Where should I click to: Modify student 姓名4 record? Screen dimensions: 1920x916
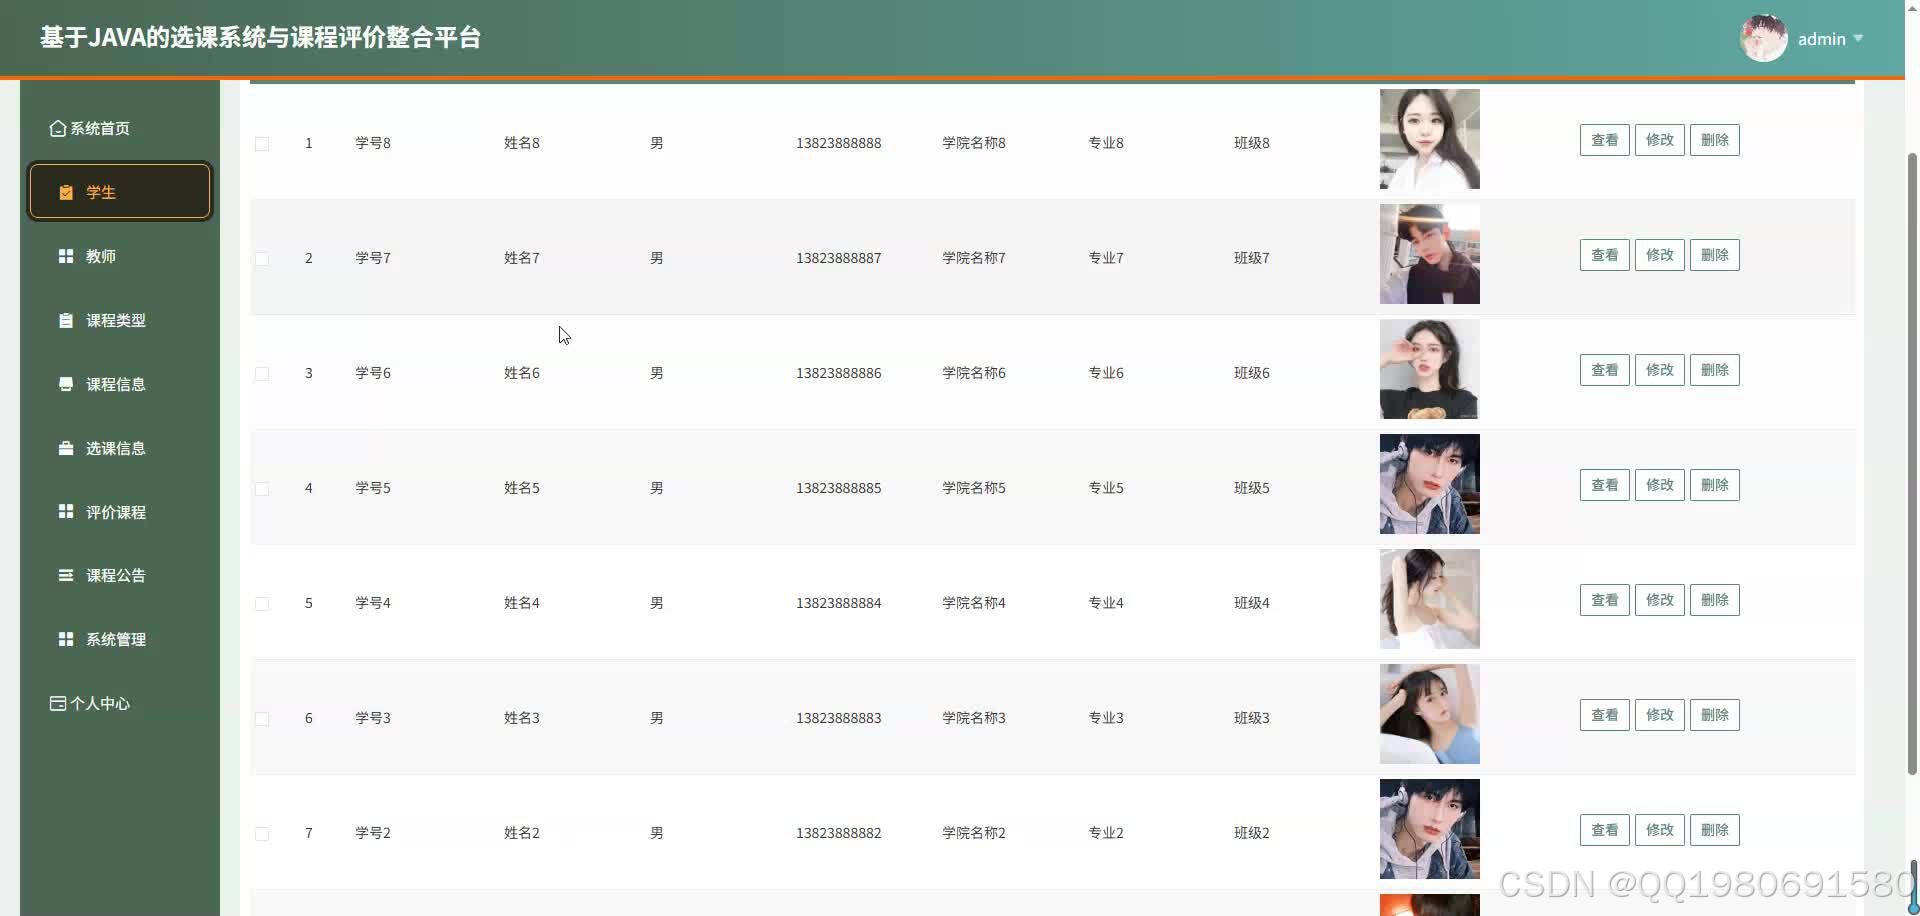(1659, 600)
